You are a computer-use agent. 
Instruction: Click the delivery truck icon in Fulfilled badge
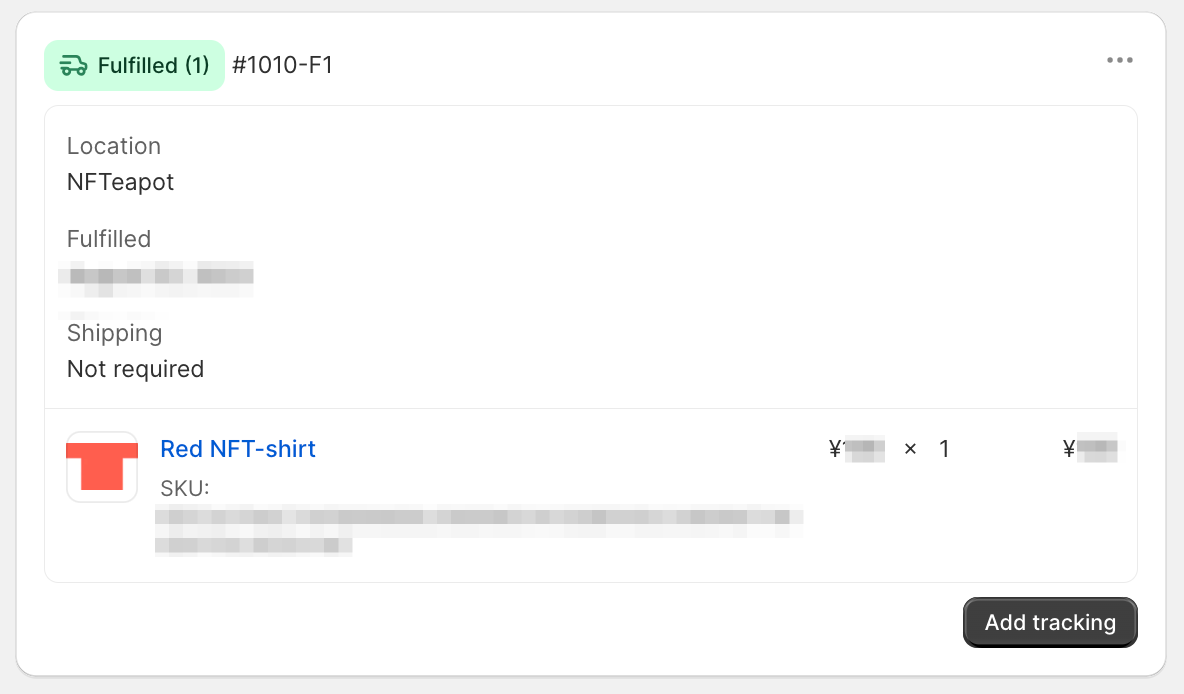[x=73, y=66]
